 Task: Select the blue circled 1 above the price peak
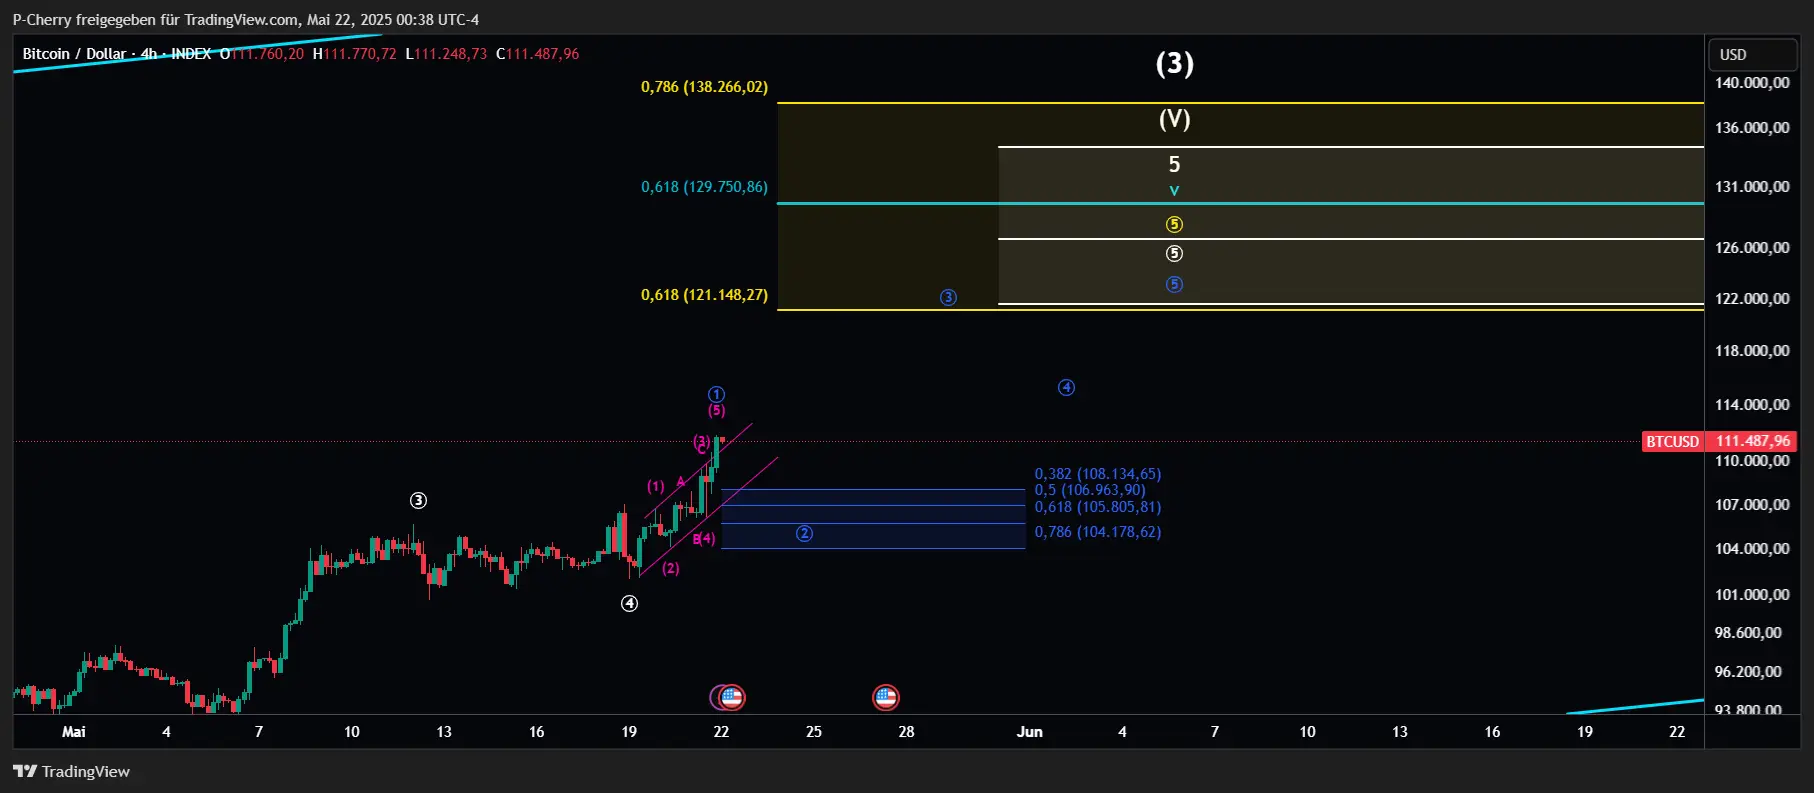point(716,394)
